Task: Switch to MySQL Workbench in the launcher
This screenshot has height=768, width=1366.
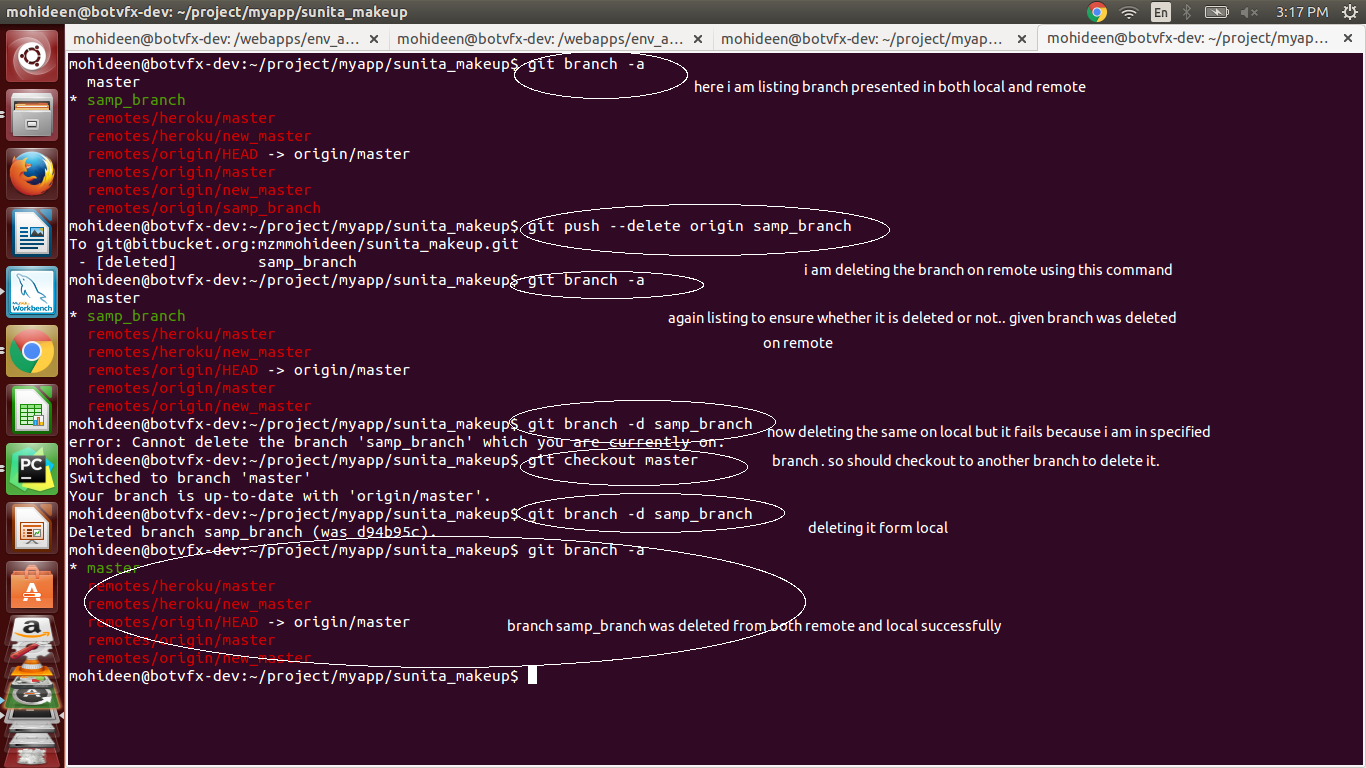Action: [x=33, y=292]
